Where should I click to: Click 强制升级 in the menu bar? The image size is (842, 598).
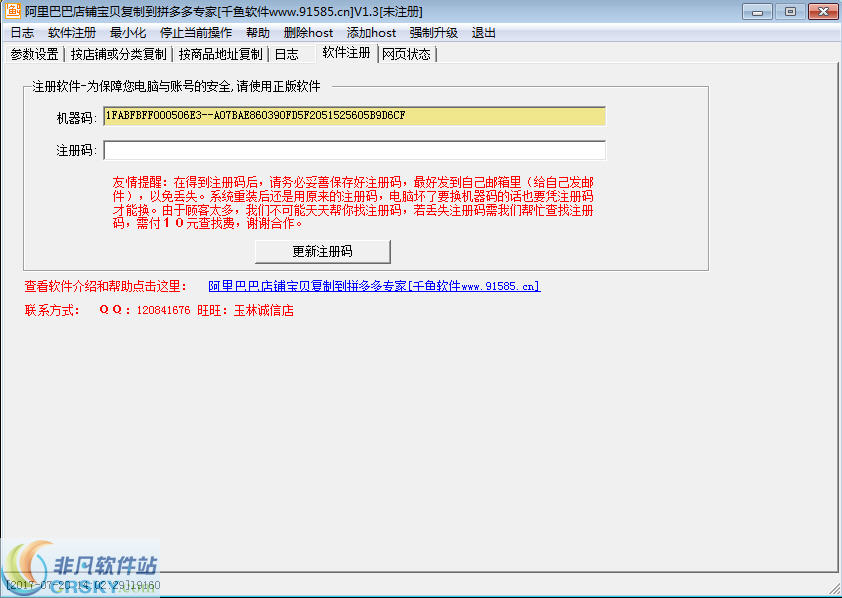[433, 33]
